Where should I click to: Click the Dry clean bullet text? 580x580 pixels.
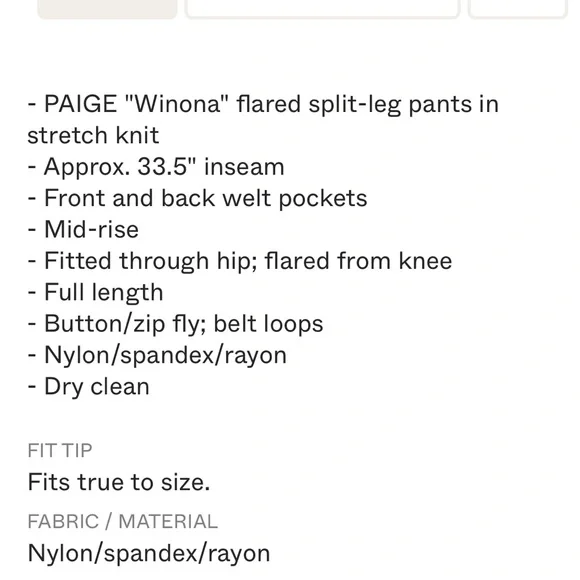88,387
